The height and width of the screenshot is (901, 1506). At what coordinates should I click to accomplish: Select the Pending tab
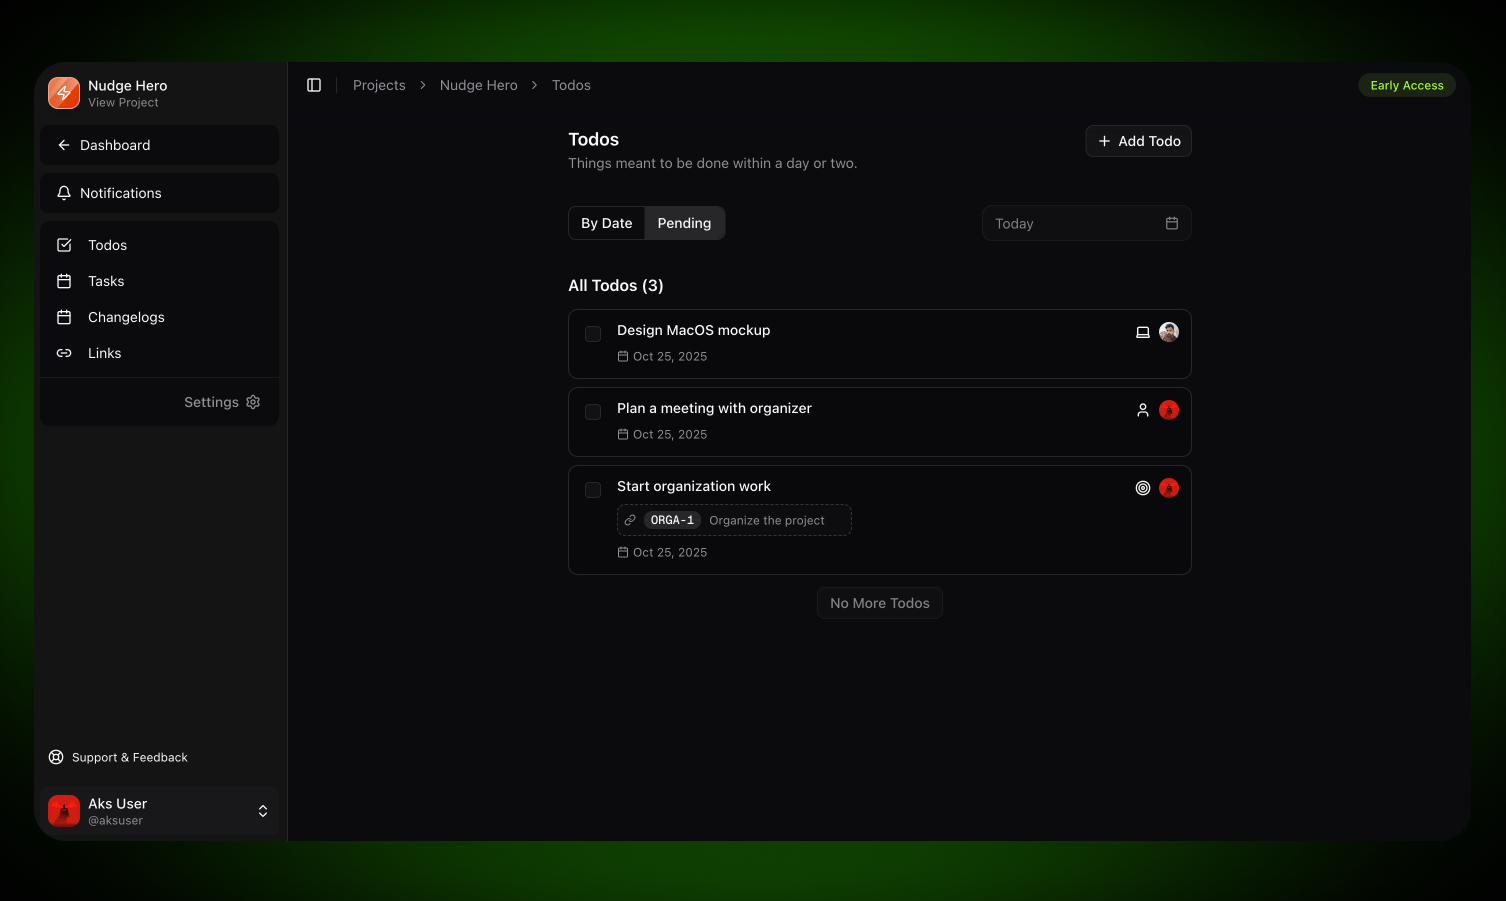pos(684,223)
